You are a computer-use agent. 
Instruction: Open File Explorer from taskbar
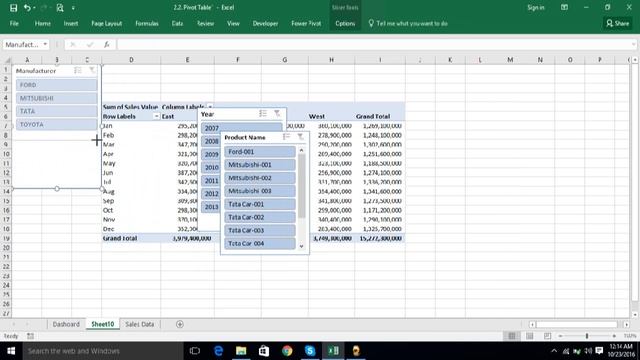241,351
